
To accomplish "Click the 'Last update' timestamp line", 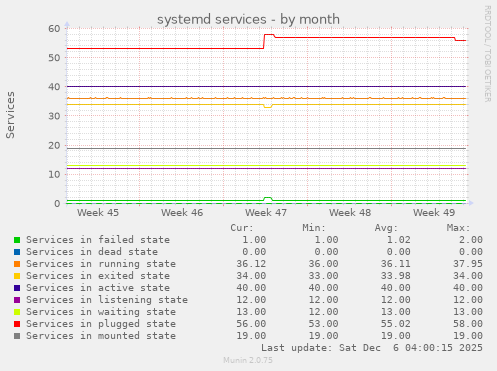I will [372, 348].
